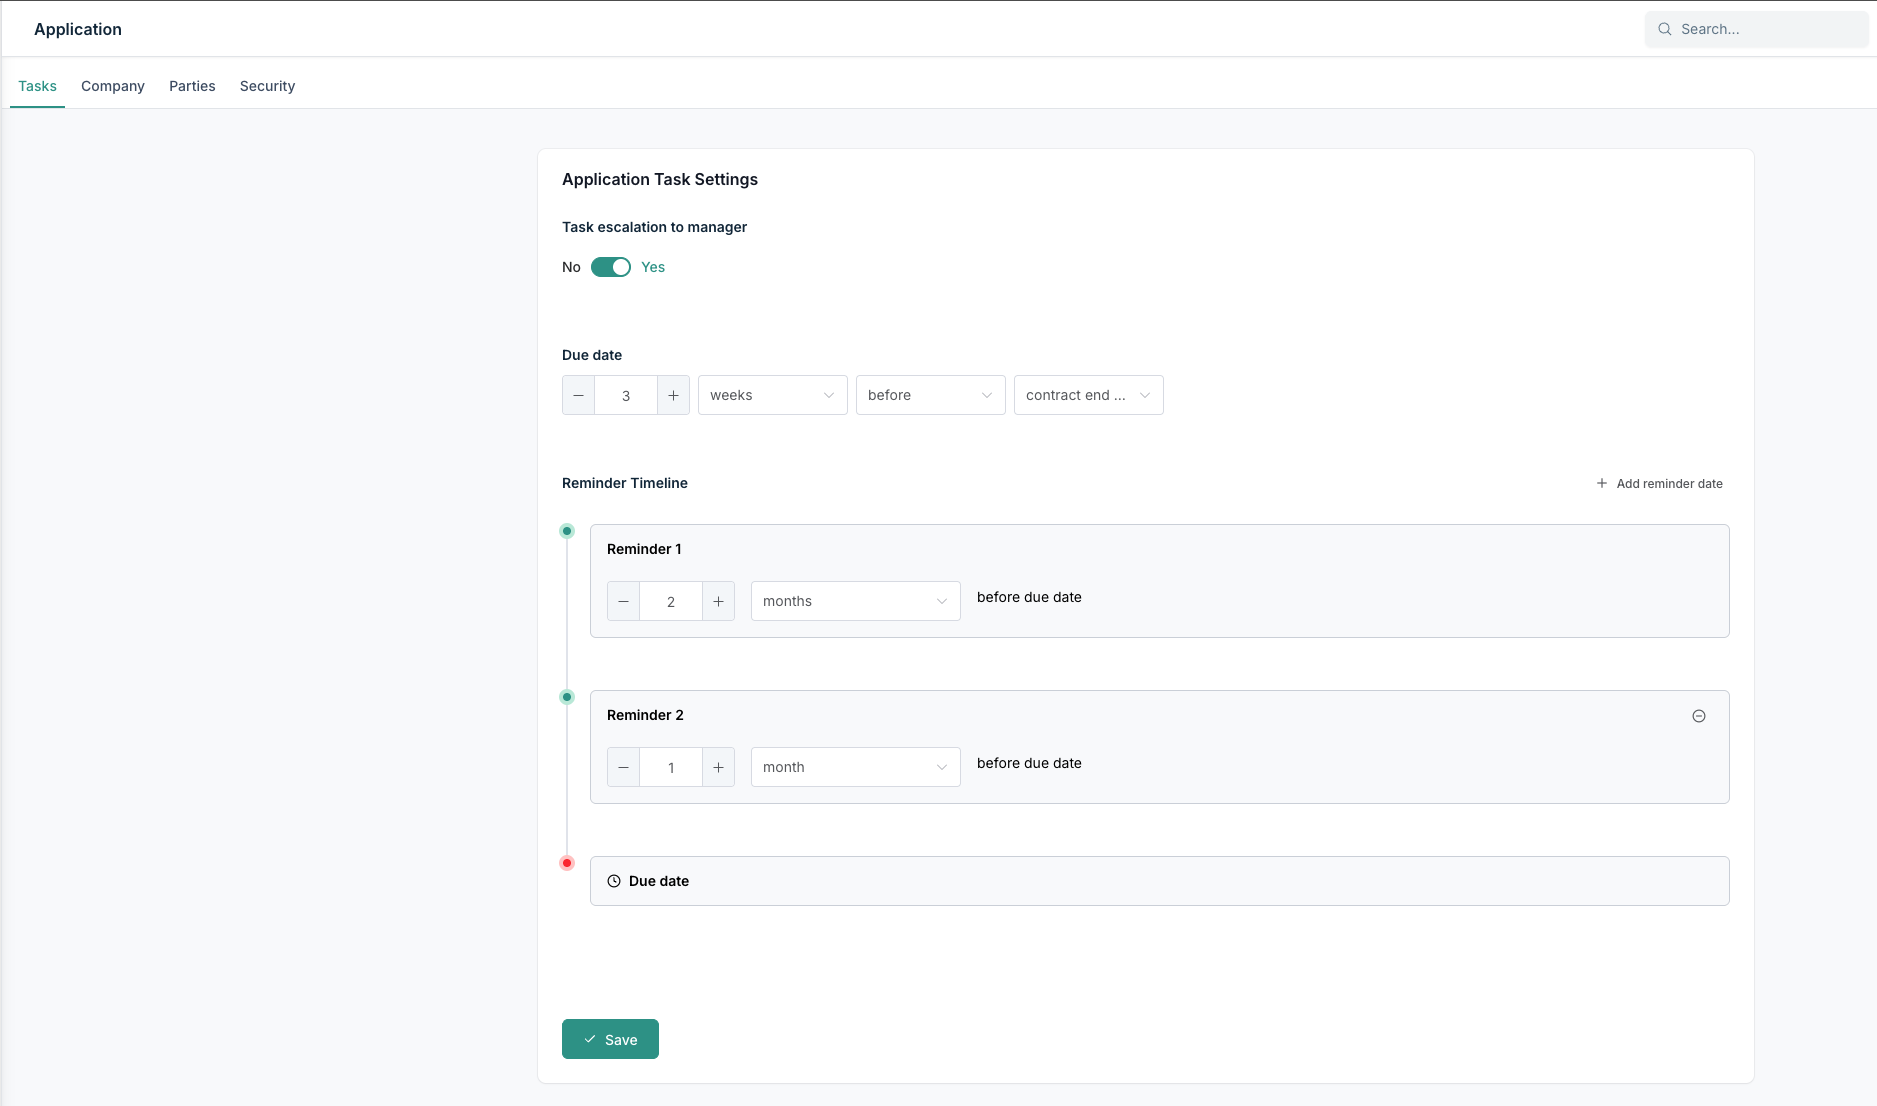Open Reminder 2 month dropdown
Screen dimensions: 1877x1106
855,767
